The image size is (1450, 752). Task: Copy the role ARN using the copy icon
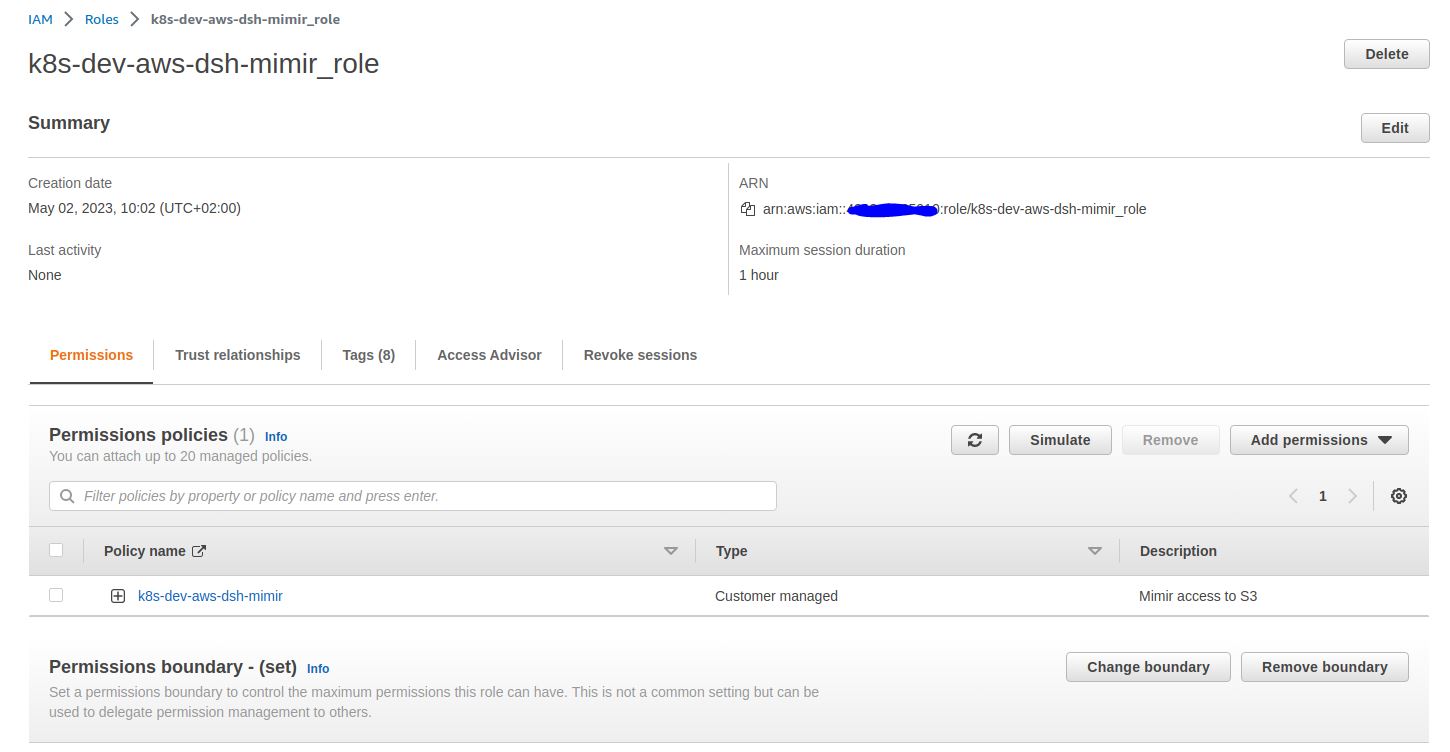747,208
